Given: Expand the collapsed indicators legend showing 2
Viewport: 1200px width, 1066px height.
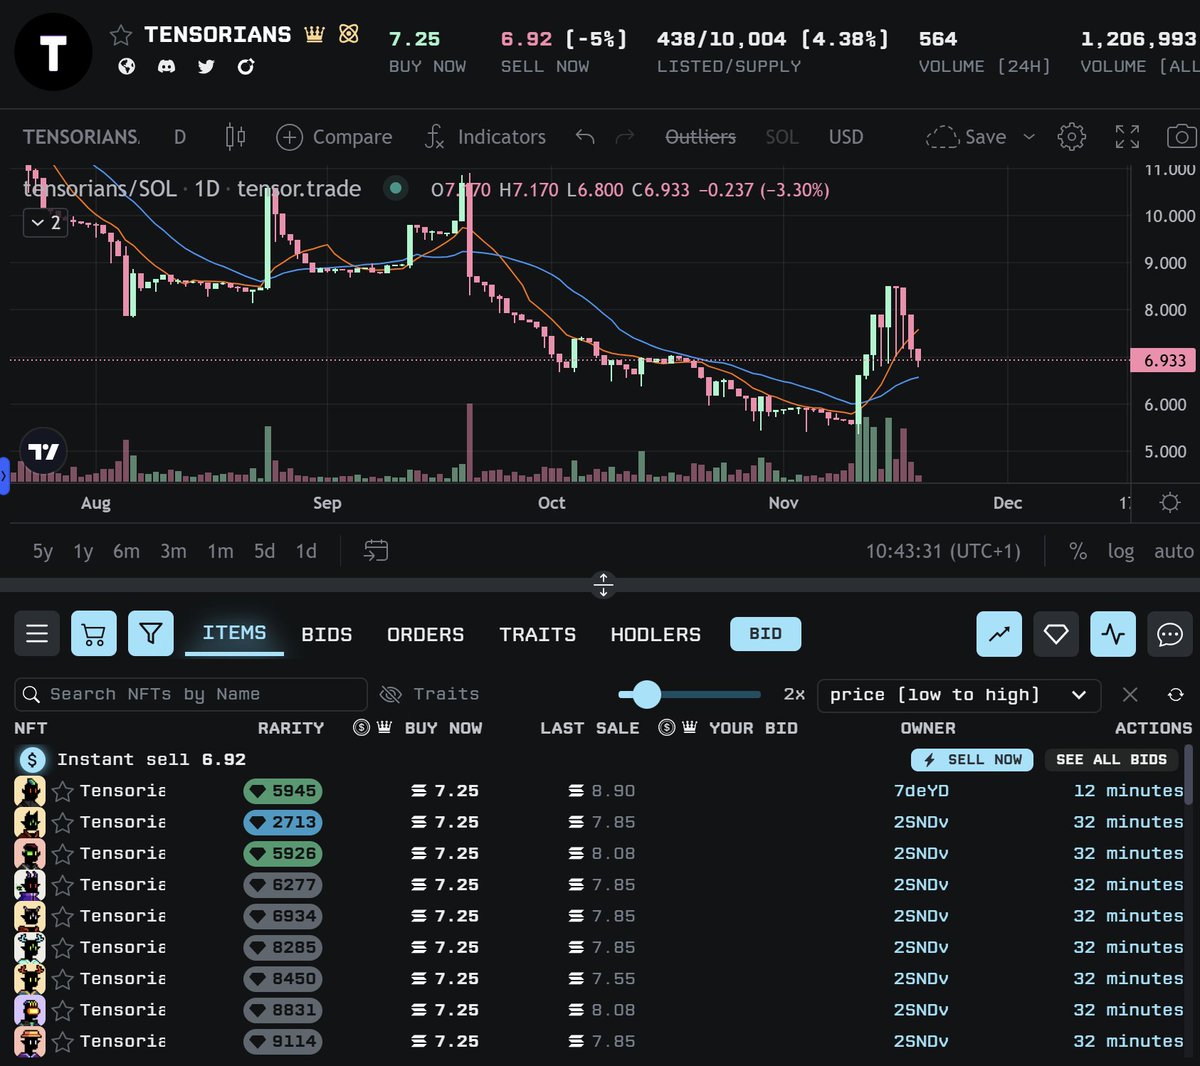Looking at the screenshot, I should point(46,222).
